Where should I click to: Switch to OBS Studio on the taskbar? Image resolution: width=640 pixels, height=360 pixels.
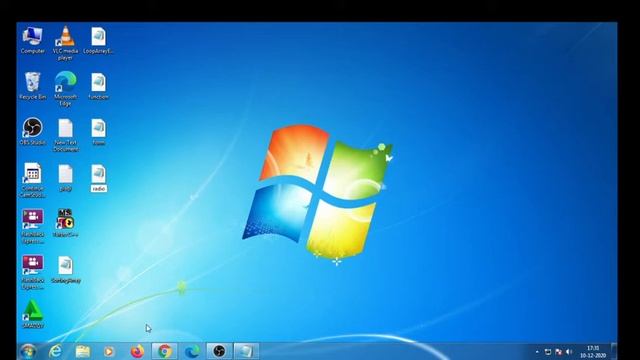pos(219,351)
